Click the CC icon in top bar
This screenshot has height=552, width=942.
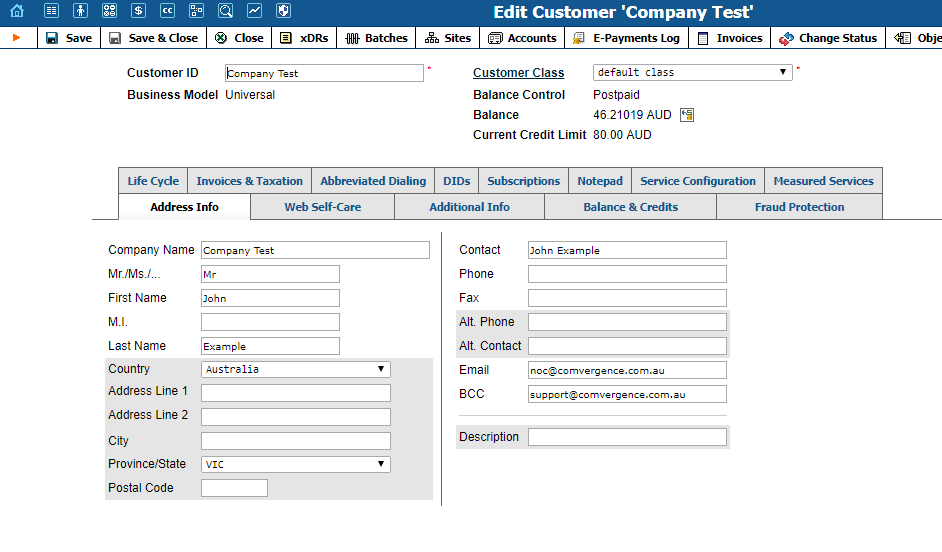(x=168, y=11)
